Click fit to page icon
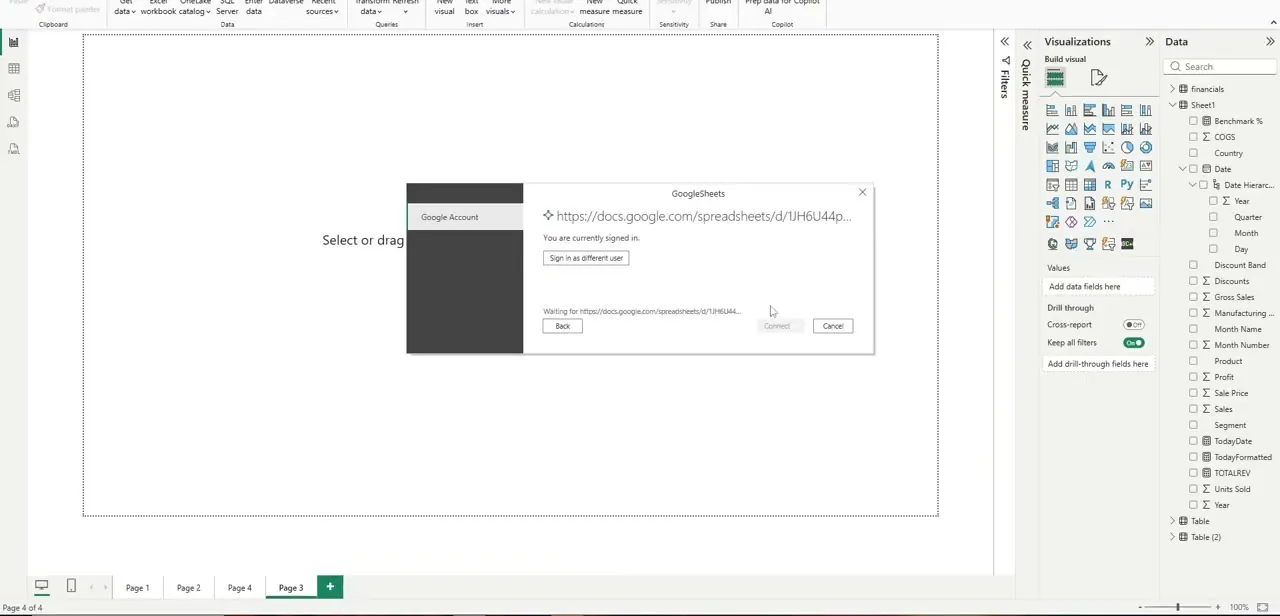1280x616 pixels. coord(1263,607)
